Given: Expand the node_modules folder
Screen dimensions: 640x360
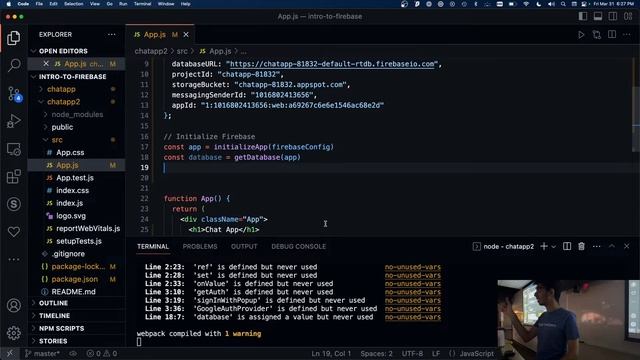Looking at the screenshot, I should pyautogui.click(x=77, y=115).
